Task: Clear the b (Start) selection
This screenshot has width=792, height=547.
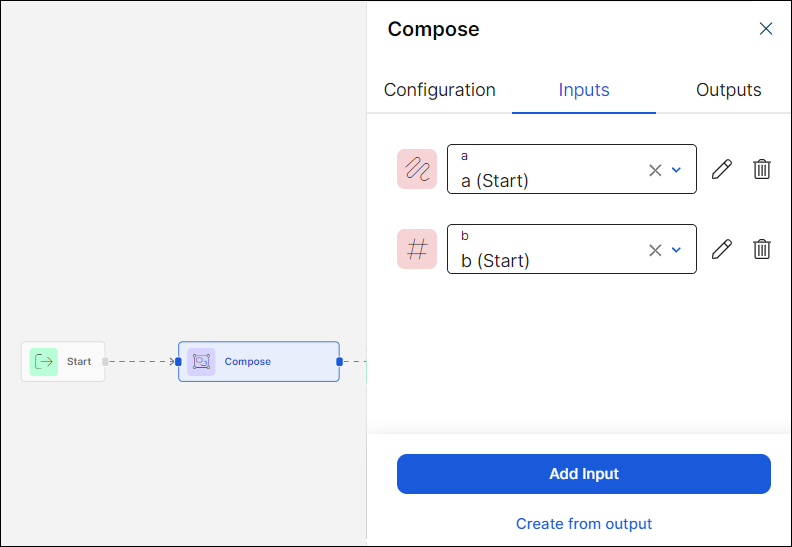Action: 655,250
